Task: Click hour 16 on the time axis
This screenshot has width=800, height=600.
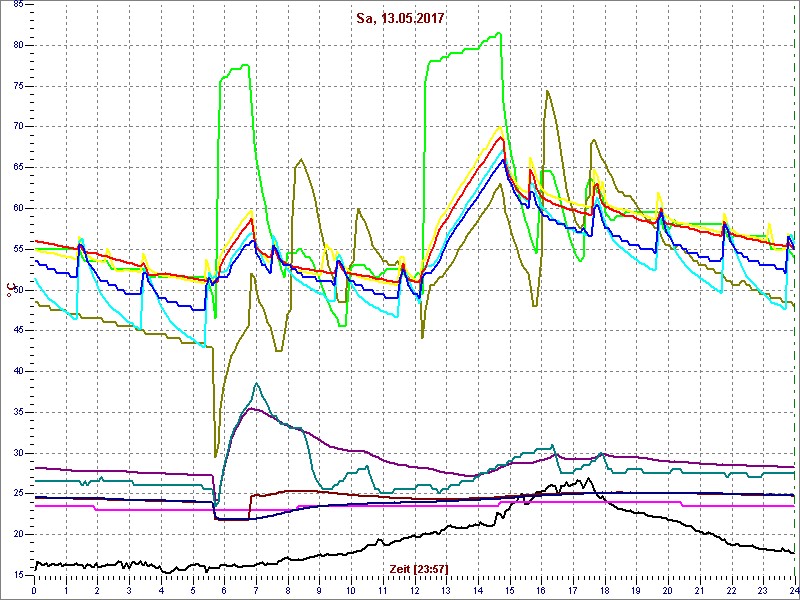Action: (x=541, y=590)
